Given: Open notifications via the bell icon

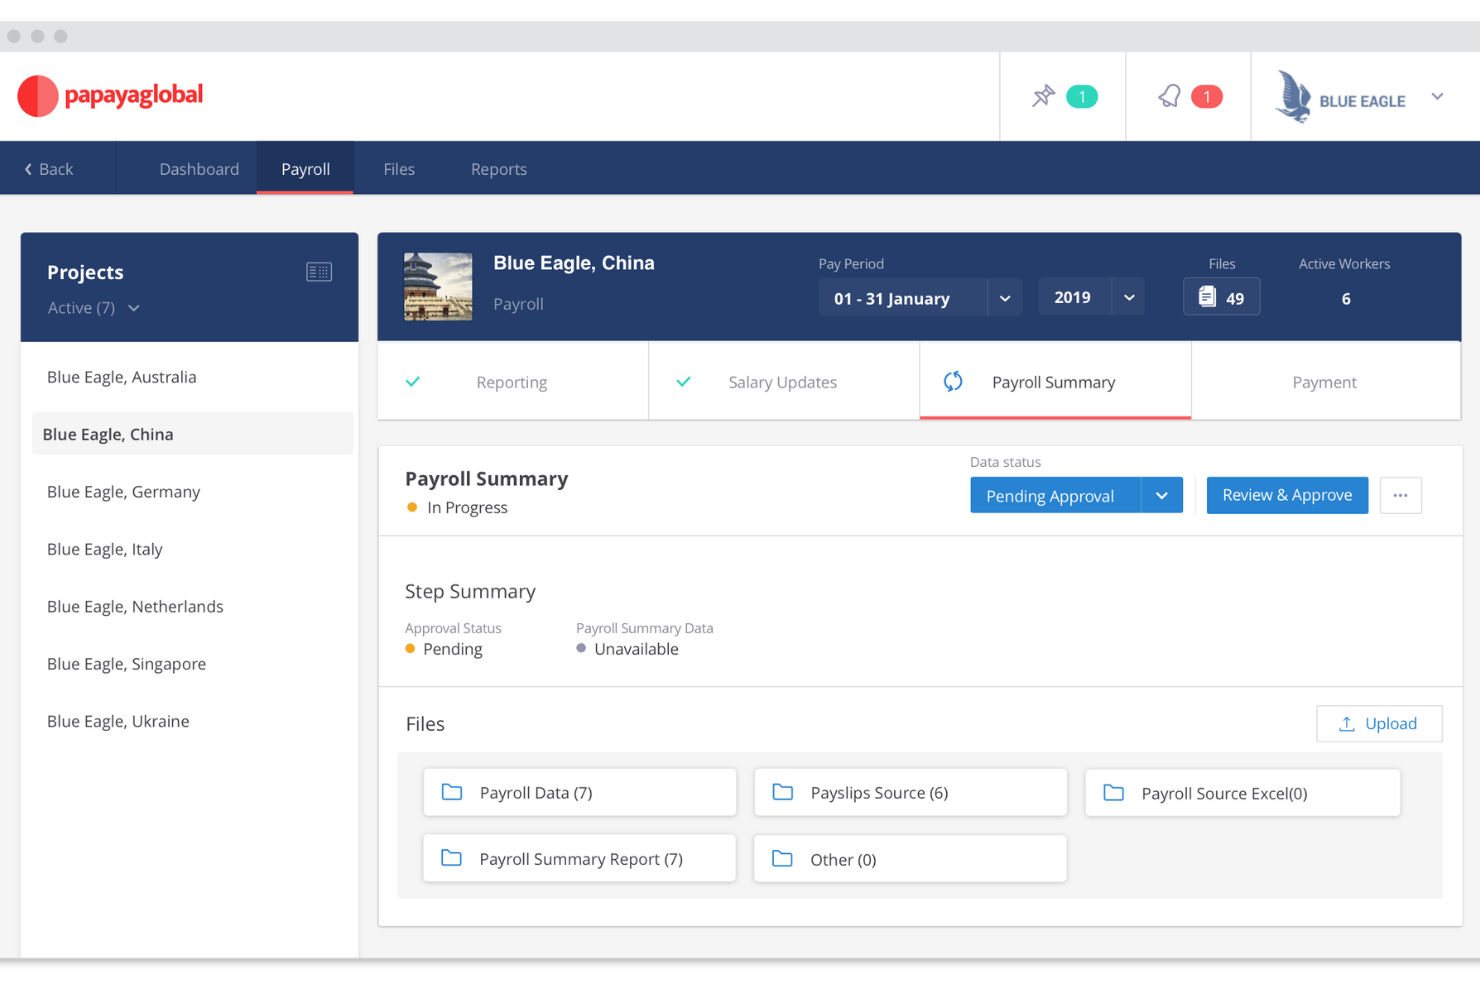Looking at the screenshot, I should (x=1169, y=96).
